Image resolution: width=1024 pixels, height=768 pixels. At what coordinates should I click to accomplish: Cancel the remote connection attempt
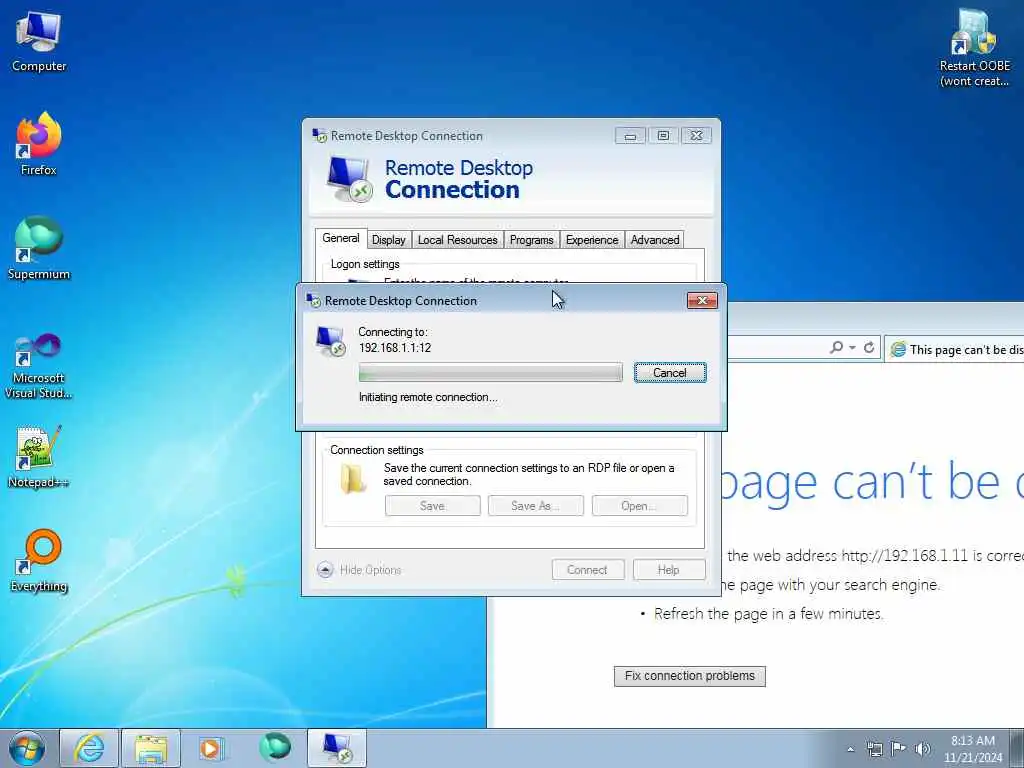pos(670,373)
